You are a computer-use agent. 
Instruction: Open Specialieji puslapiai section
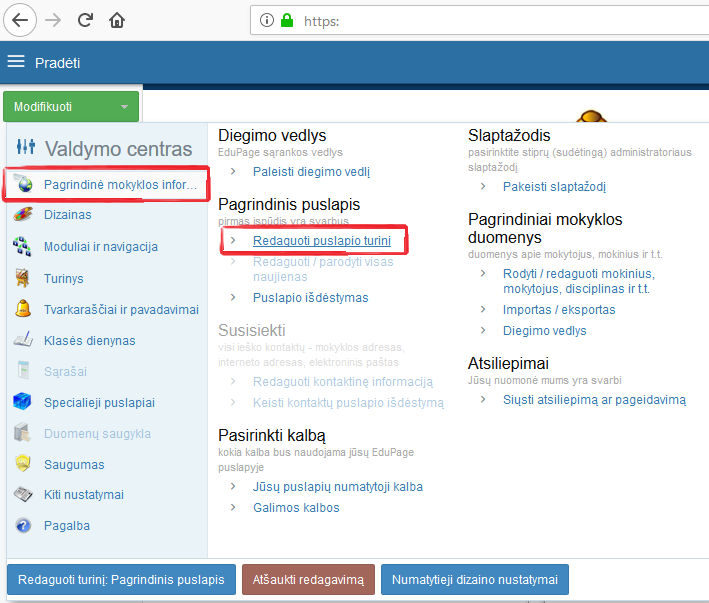99,402
